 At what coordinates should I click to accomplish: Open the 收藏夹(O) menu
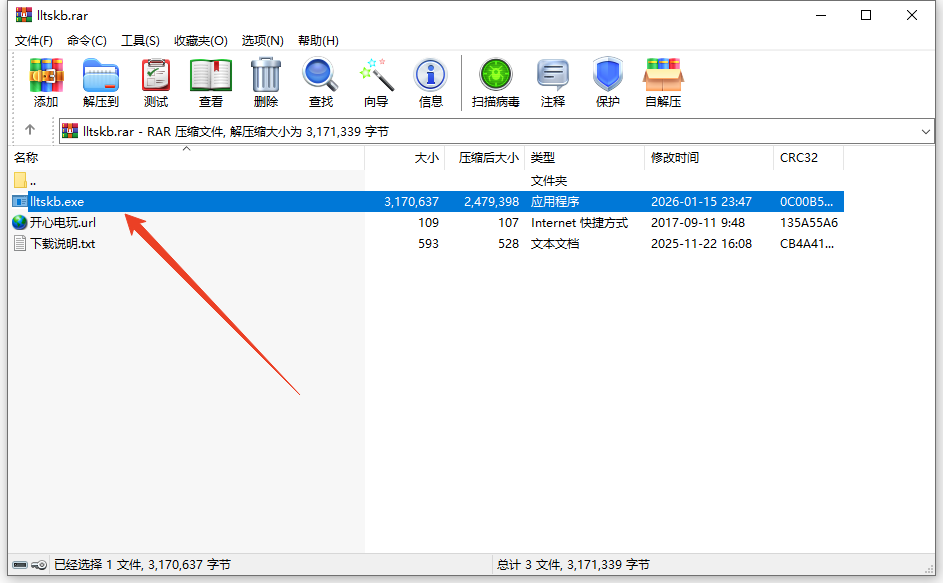pos(201,40)
